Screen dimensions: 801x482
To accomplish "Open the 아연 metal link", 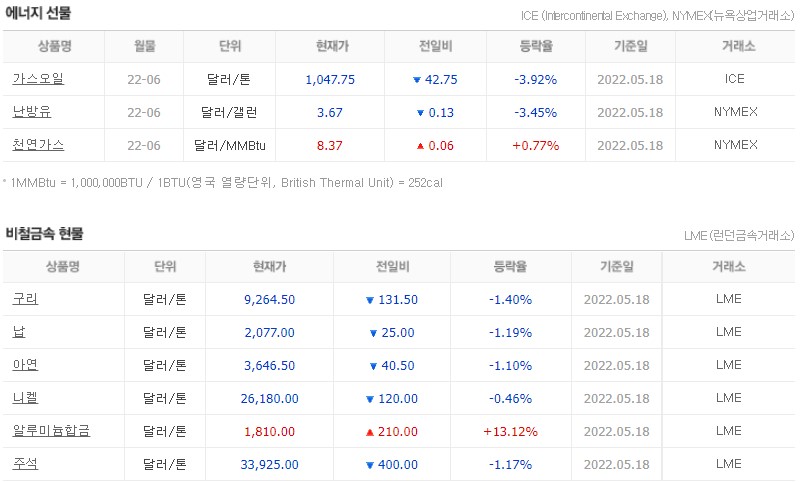I will (25, 365).
